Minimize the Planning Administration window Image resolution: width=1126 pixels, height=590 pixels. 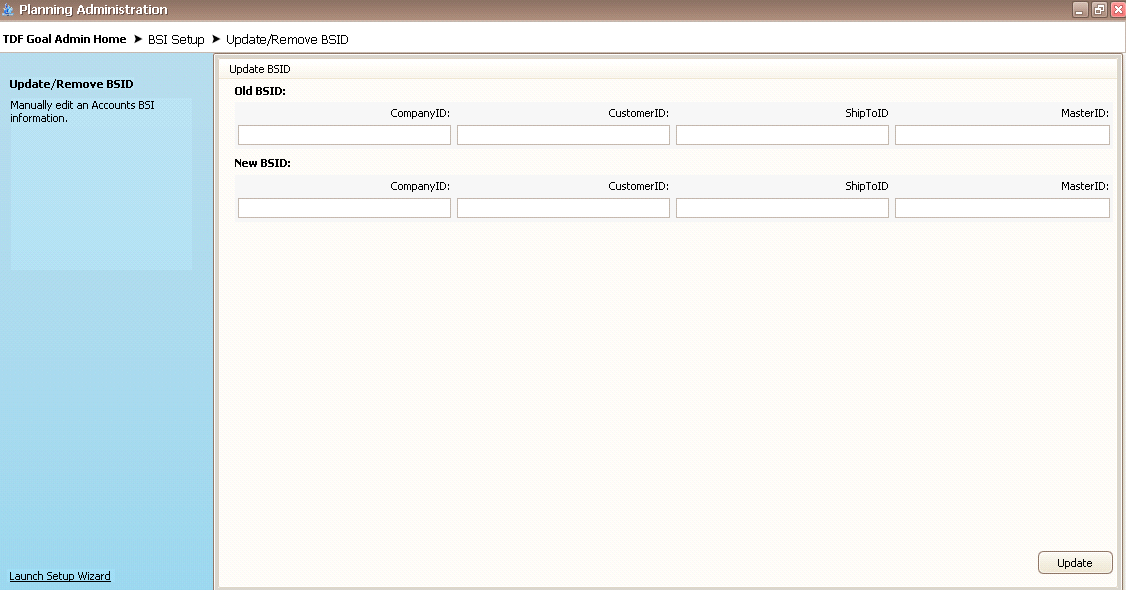[1080, 9]
